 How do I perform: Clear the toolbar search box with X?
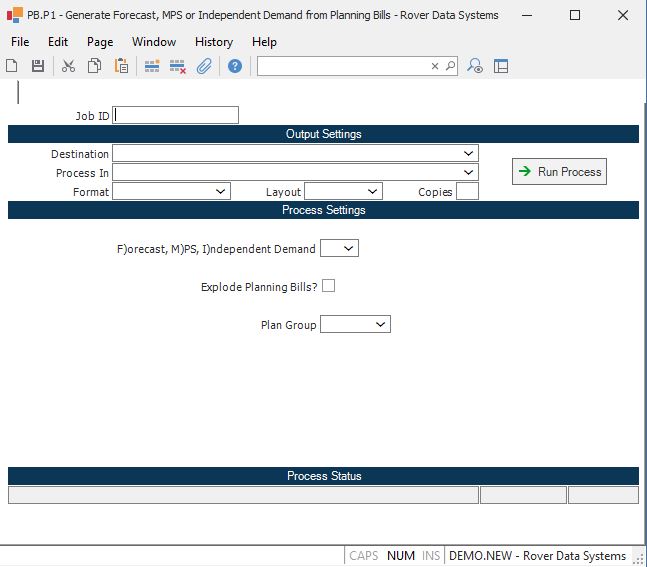435,66
